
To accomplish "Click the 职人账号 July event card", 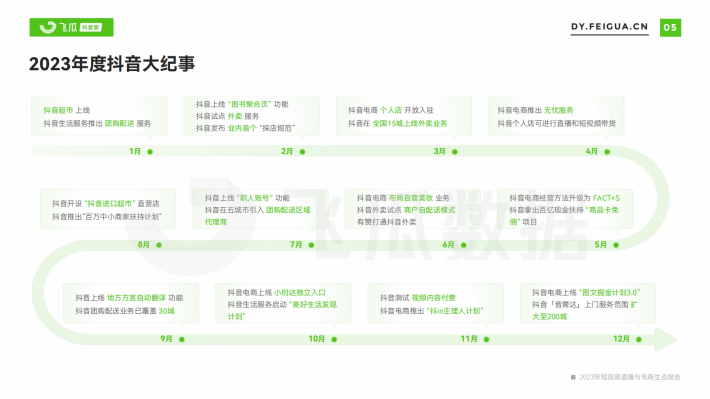I will tap(260, 209).
